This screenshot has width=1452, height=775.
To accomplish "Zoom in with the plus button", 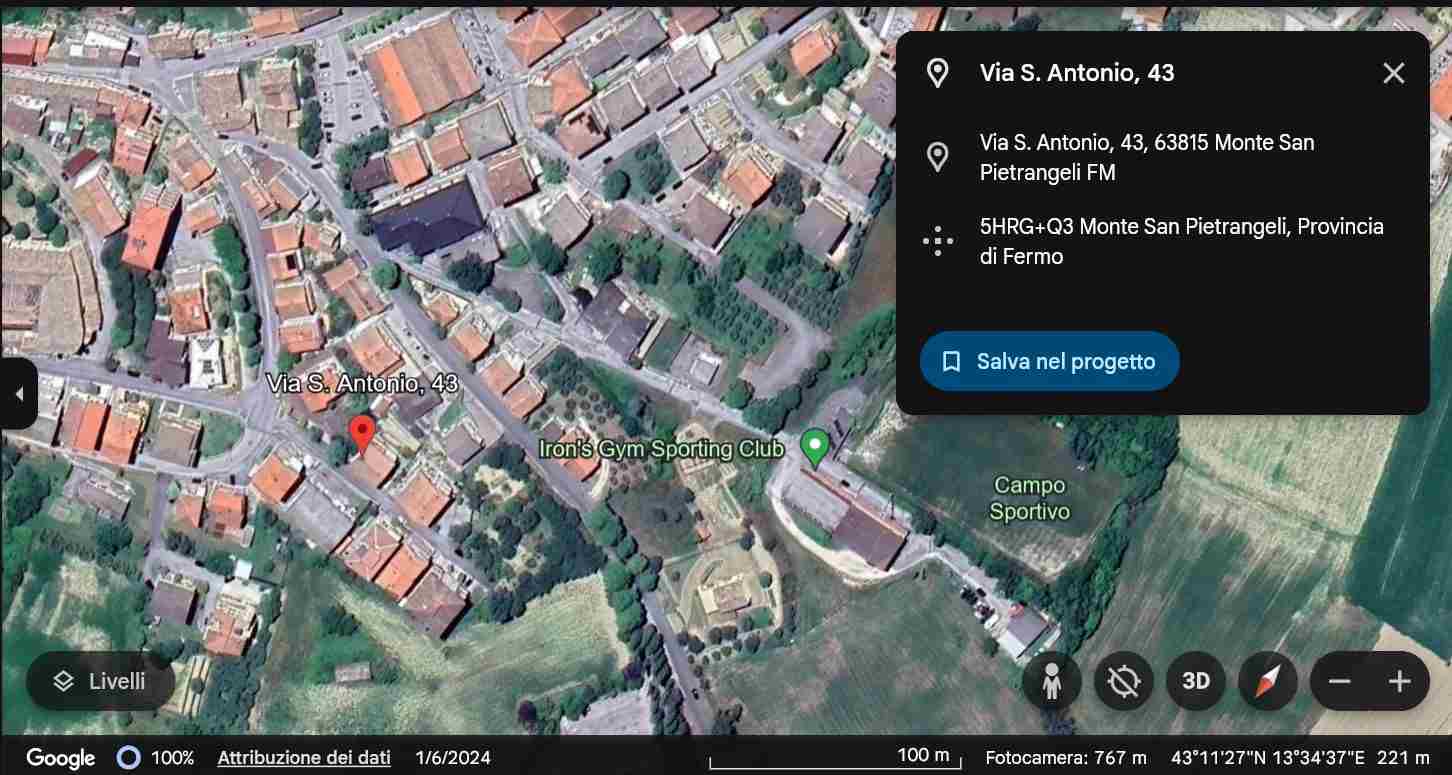I will pos(1399,682).
